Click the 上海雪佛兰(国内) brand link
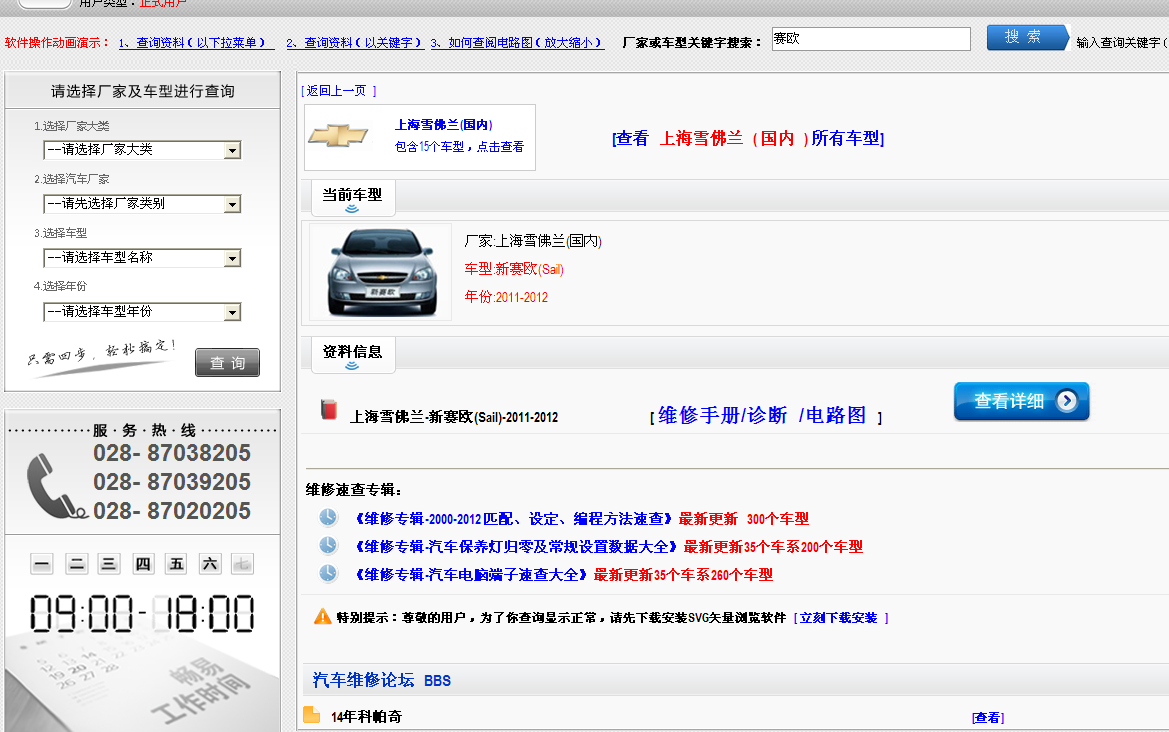This screenshot has height=732, width=1169. [444, 124]
